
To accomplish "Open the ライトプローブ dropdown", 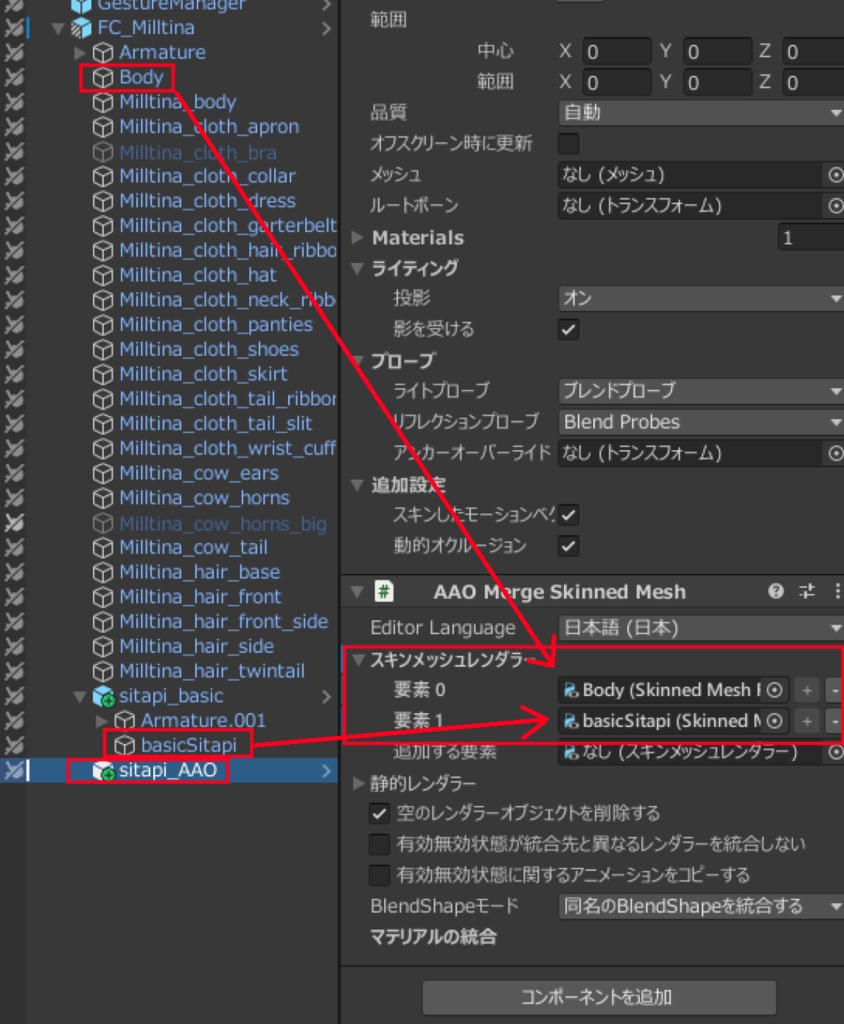I will click(x=701, y=391).
